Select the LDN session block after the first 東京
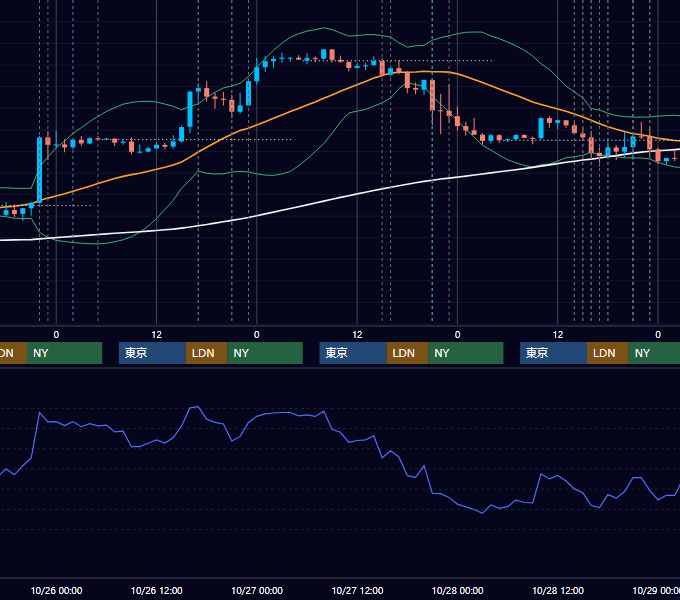The height and width of the screenshot is (600, 680). 206,353
